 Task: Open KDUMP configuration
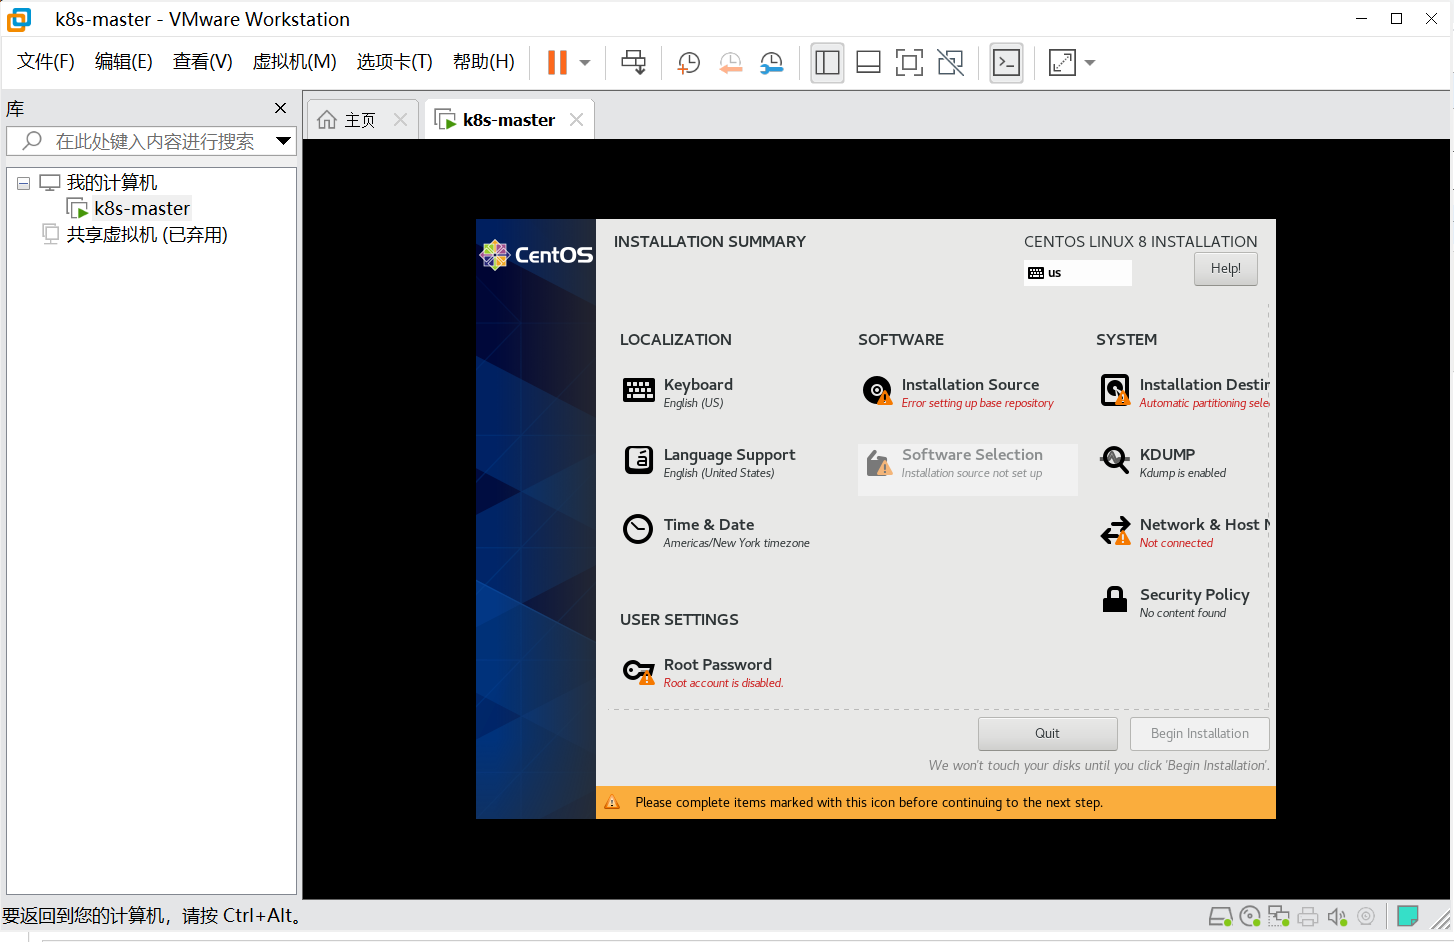click(1164, 462)
